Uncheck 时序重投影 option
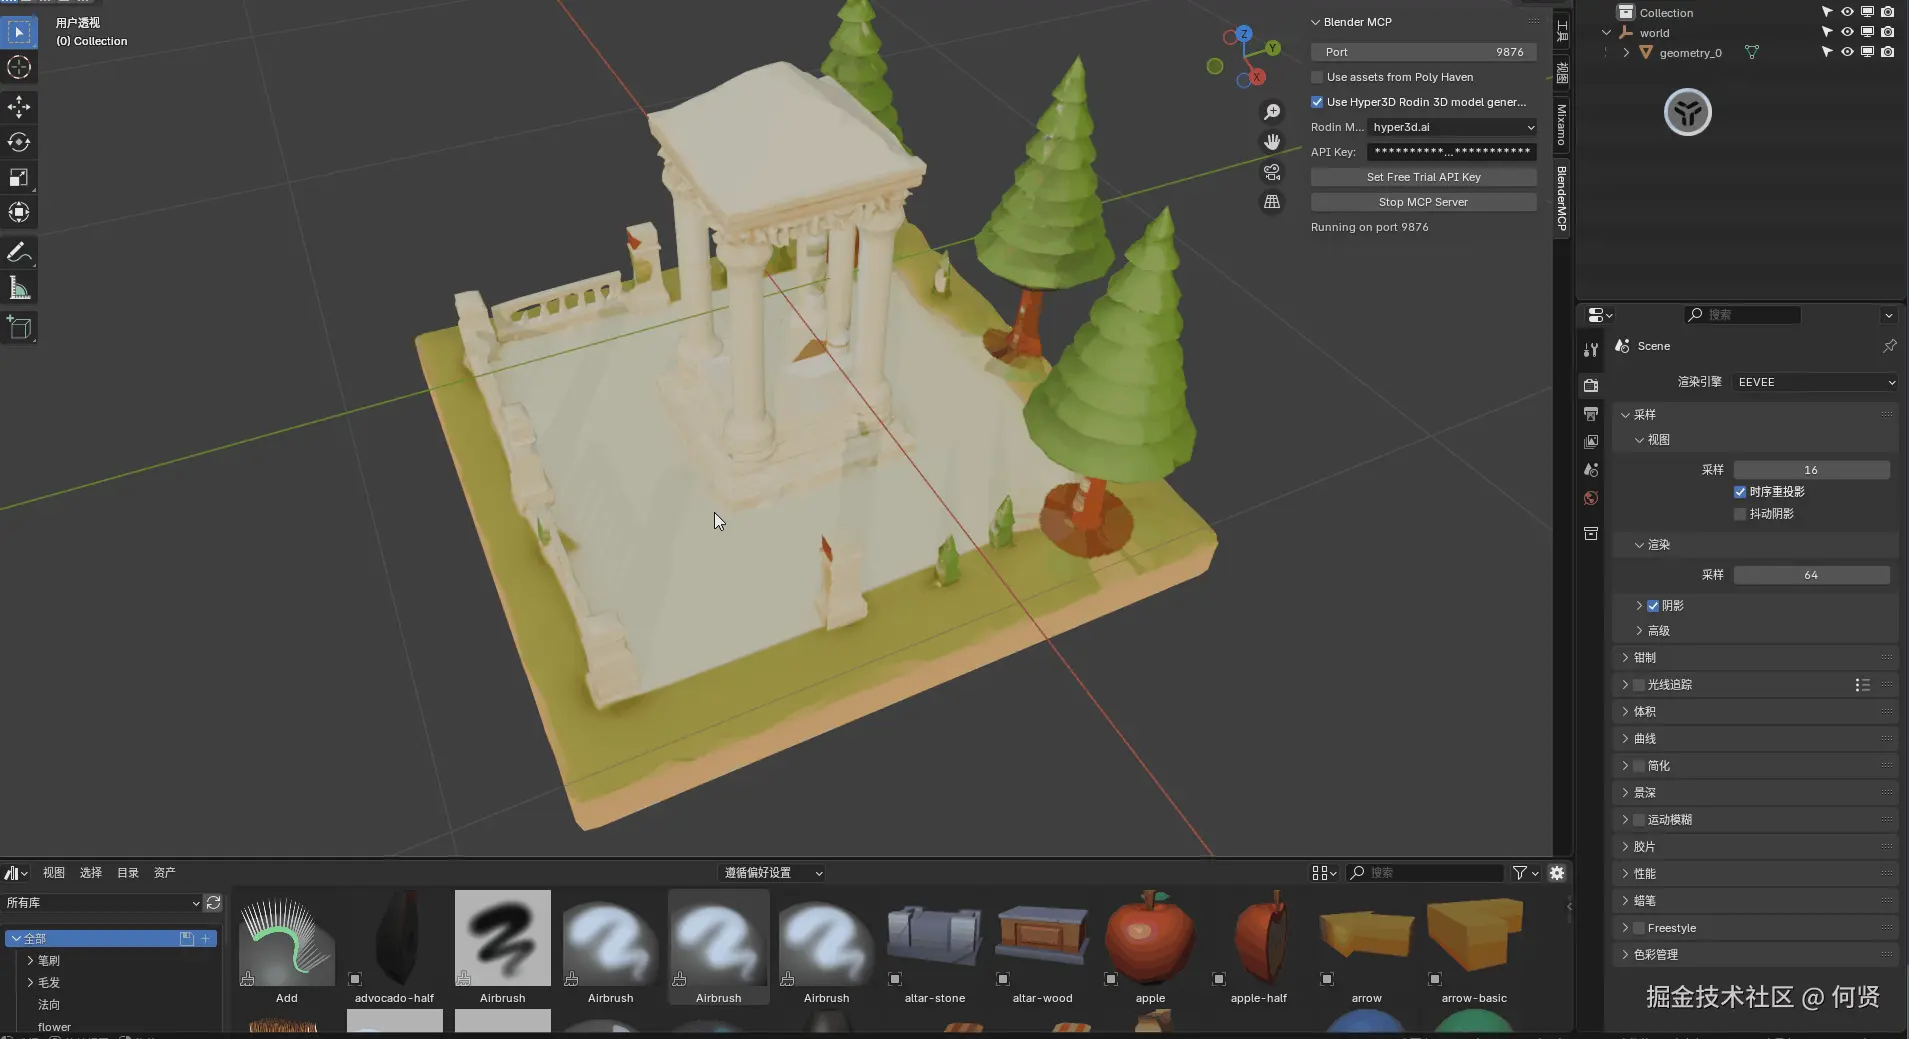The width and height of the screenshot is (1909, 1039). (1740, 492)
